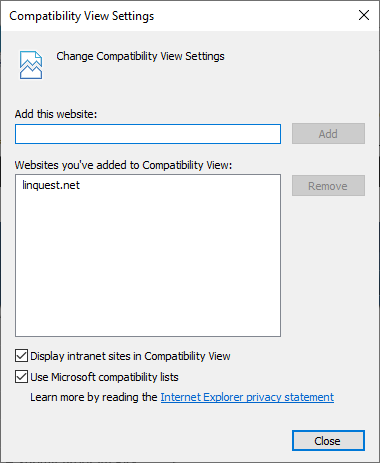Click the Remove button
The image size is (388, 467).
(x=328, y=186)
